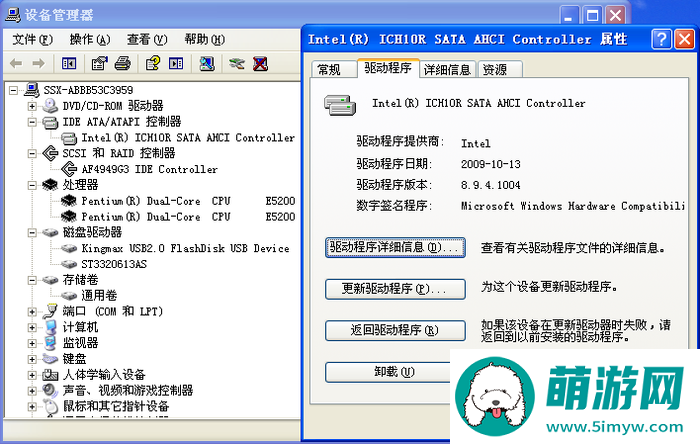Open the 帮助(H) menu
The width and height of the screenshot is (700, 444).
[204, 40]
